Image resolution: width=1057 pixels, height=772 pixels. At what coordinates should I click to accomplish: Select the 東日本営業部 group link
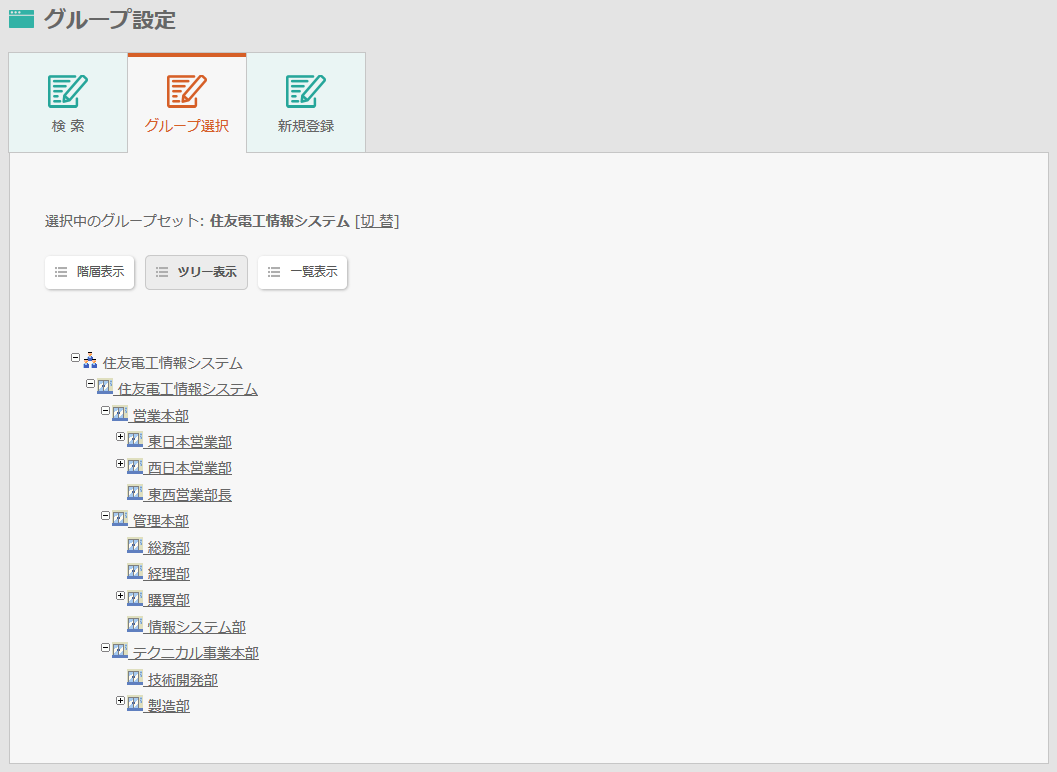pos(189,442)
